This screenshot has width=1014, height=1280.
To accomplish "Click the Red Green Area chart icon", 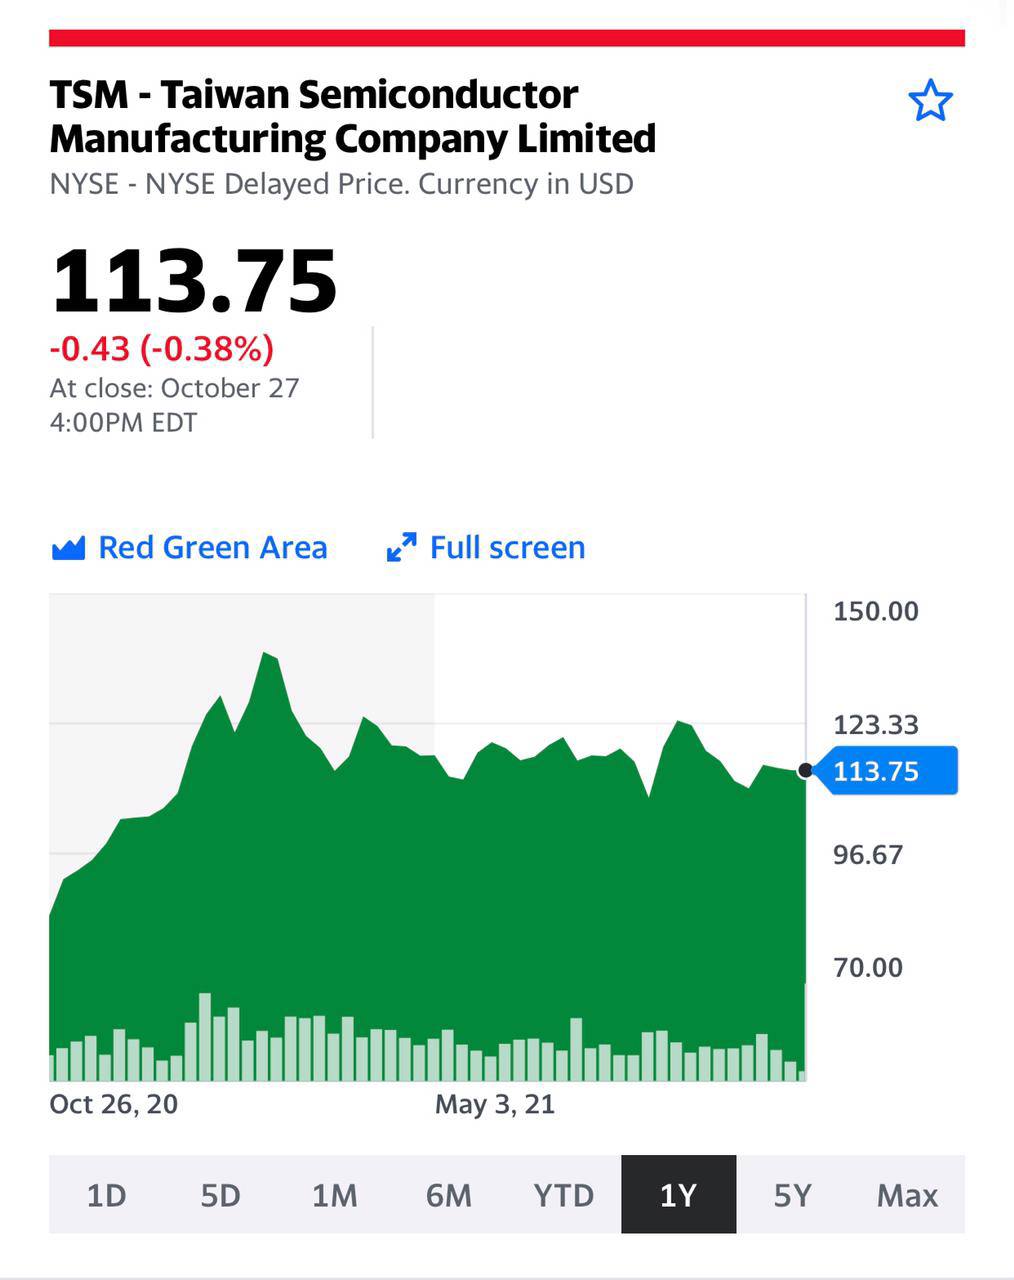I will tap(68, 548).
